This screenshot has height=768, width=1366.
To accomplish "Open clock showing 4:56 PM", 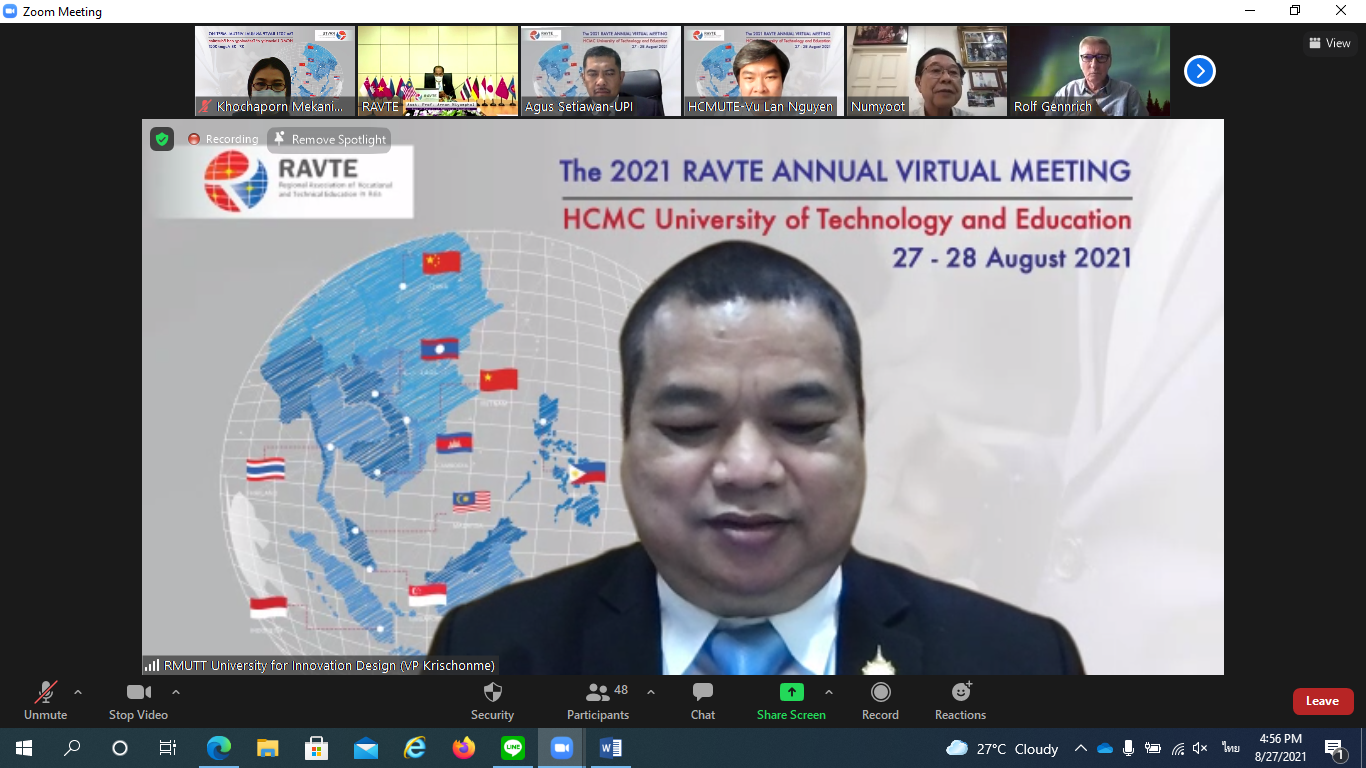I will (x=1281, y=748).
